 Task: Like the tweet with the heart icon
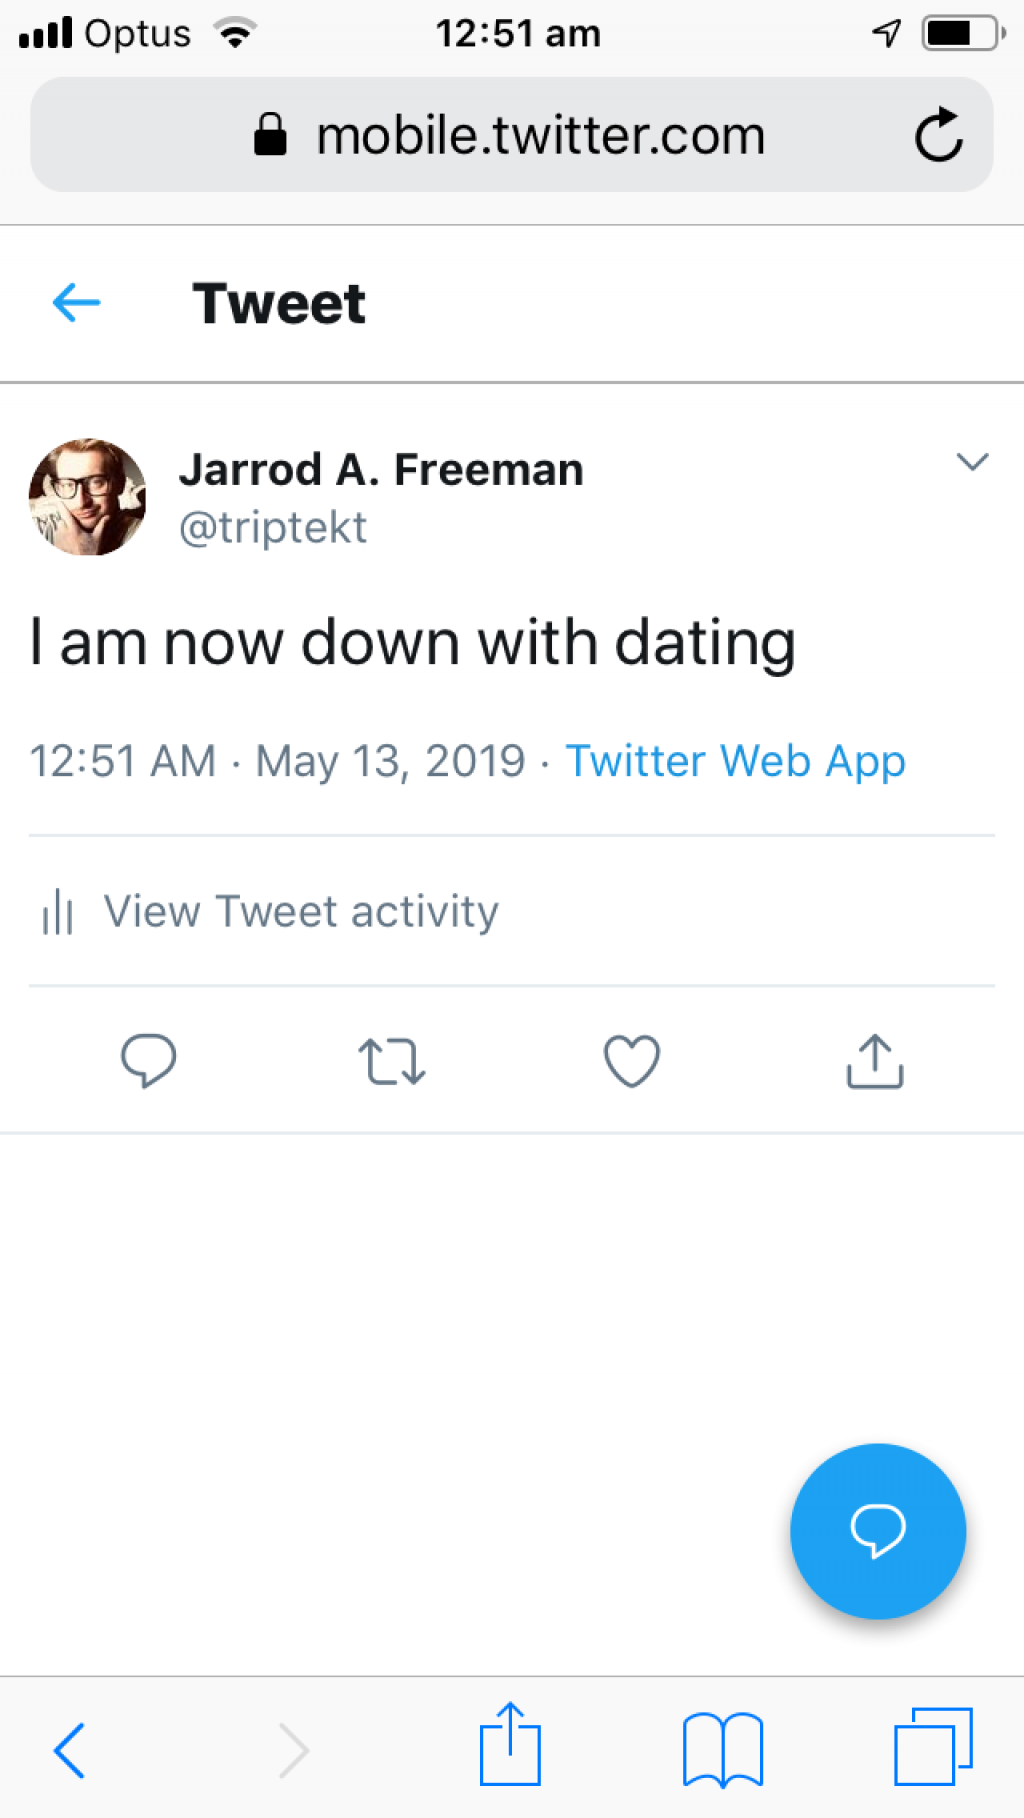(632, 1061)
